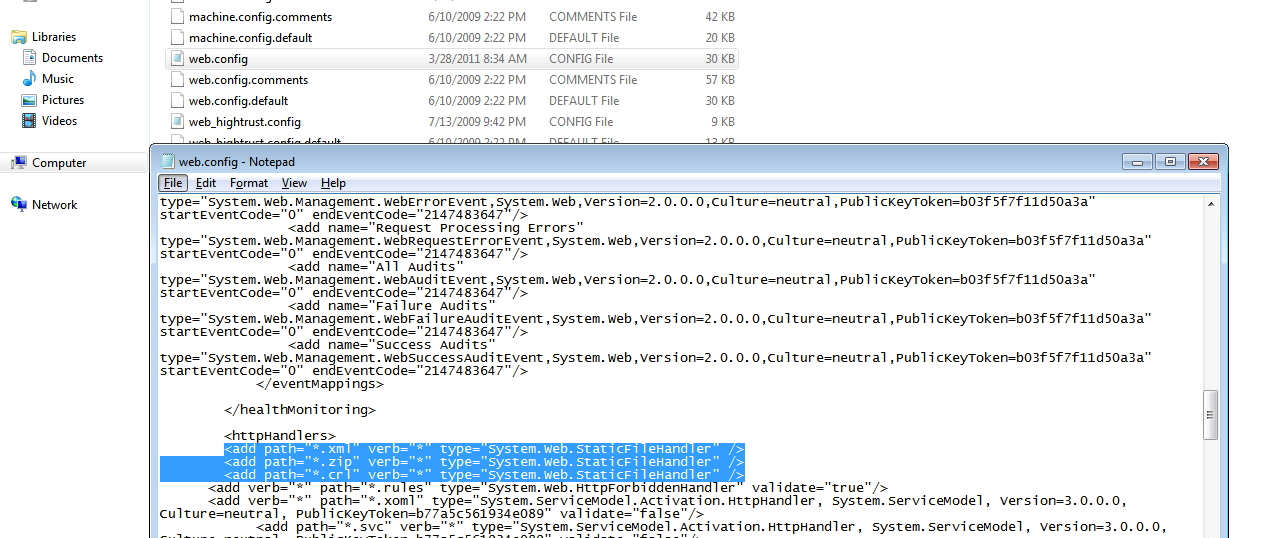Viewport: 1267px width, 538px height.
Task: Click the 7/13/2009 9:42 PM date cell
Action: 477,122
